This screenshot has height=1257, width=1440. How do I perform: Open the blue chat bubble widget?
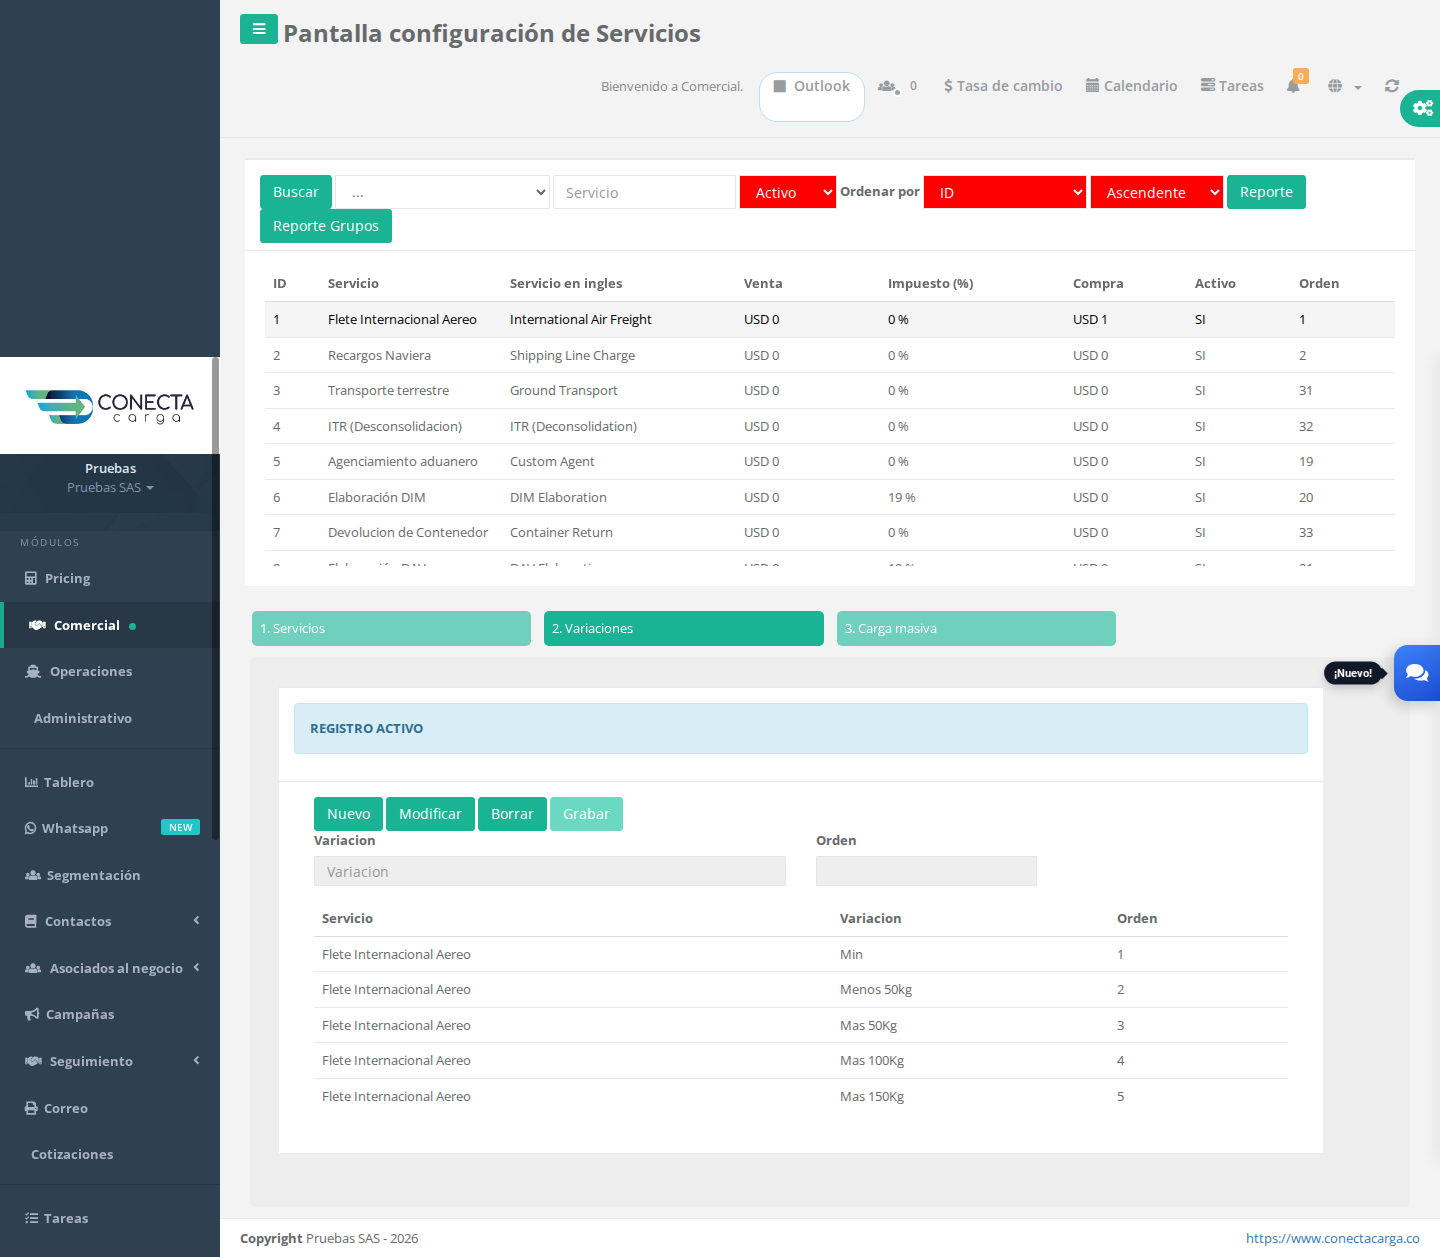1417,673
